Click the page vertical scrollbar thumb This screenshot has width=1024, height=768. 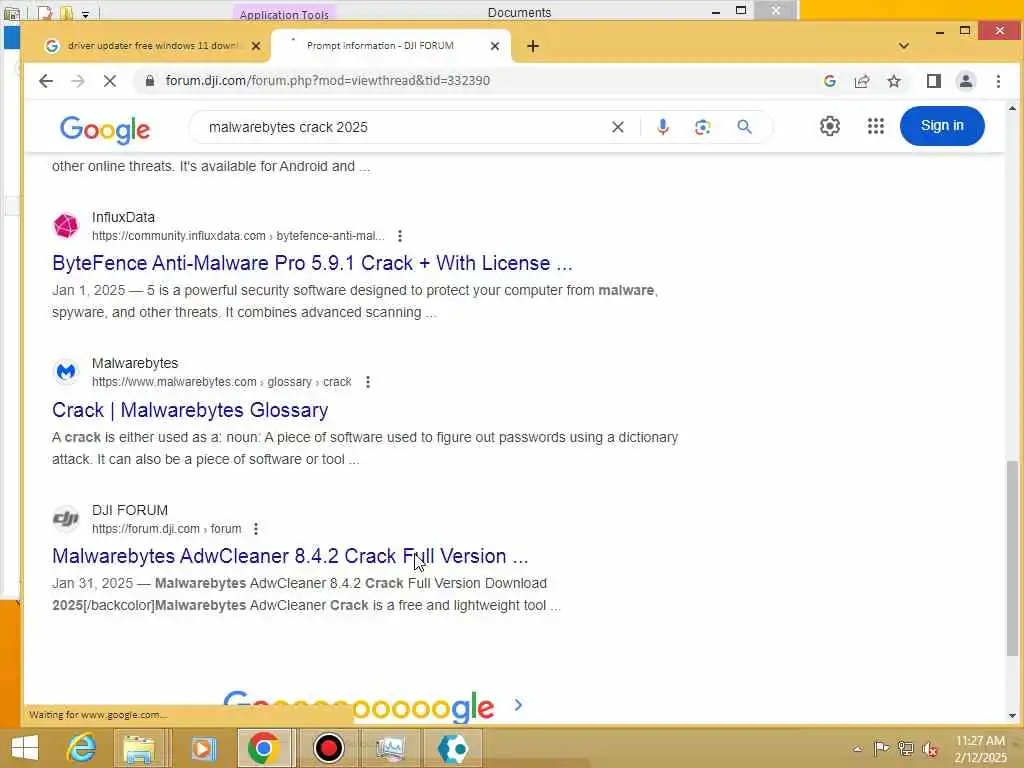click(x=1012, y=558)
